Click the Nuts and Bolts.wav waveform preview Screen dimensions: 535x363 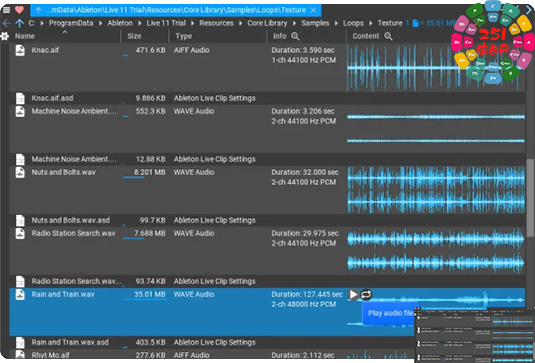click(x=436, y=190)
